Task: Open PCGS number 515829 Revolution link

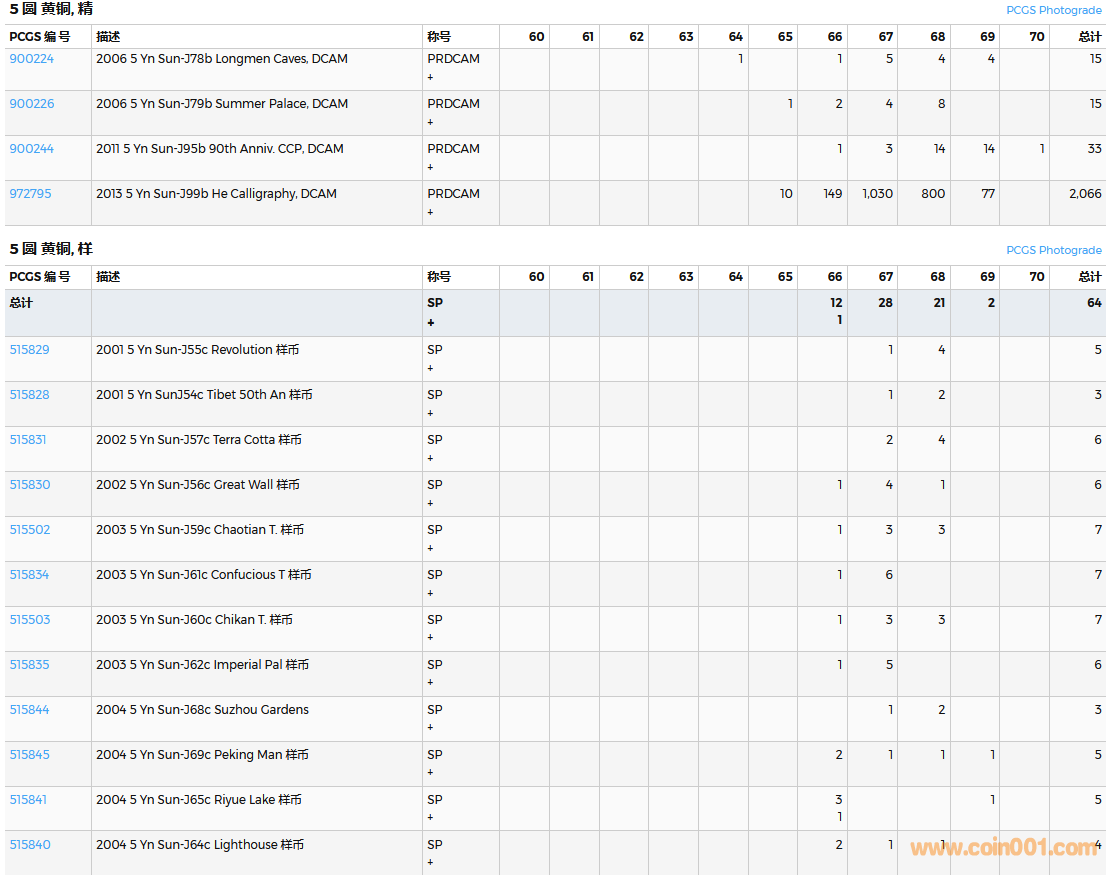Action: (30, 350)
